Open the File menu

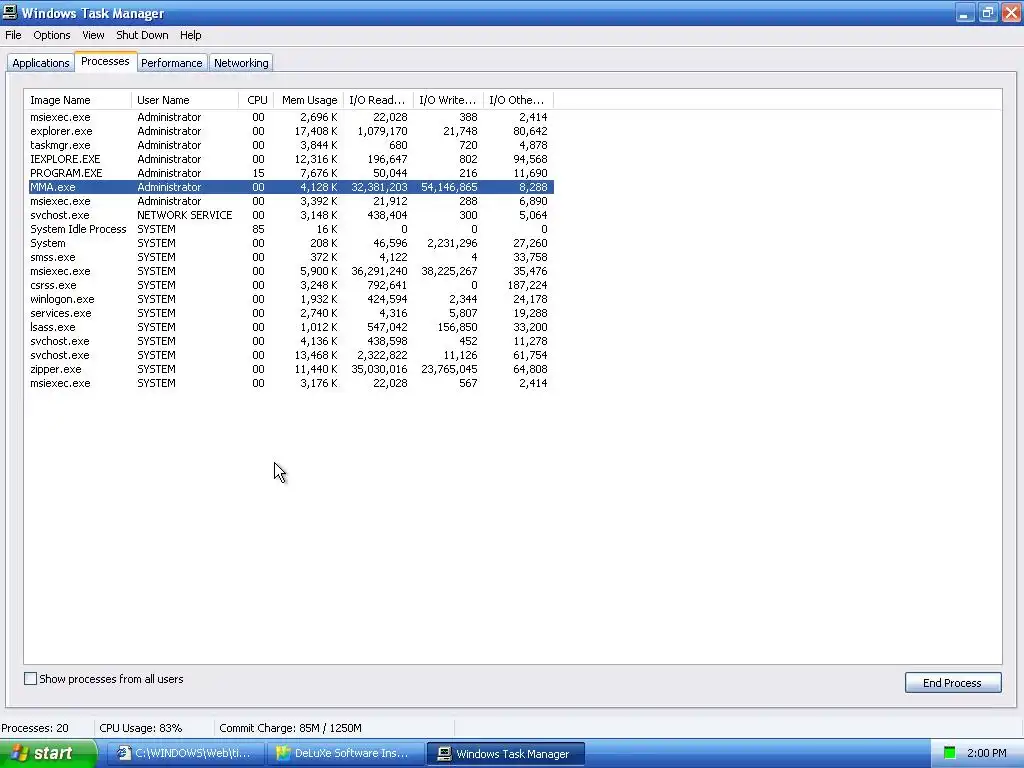[13, 35]
